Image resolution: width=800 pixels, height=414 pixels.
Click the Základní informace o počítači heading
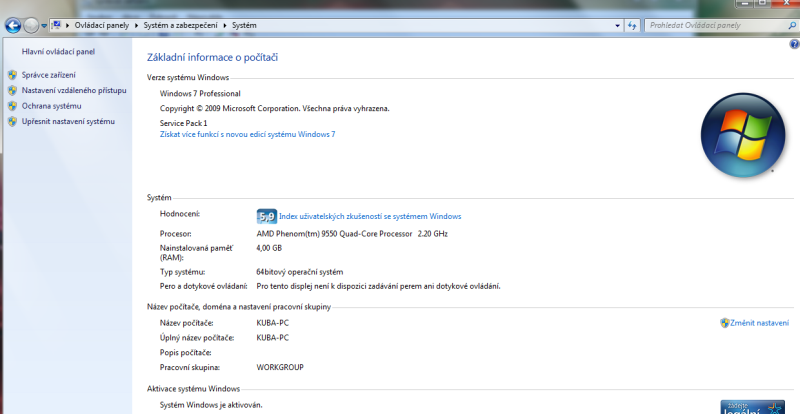click(212, 57)
